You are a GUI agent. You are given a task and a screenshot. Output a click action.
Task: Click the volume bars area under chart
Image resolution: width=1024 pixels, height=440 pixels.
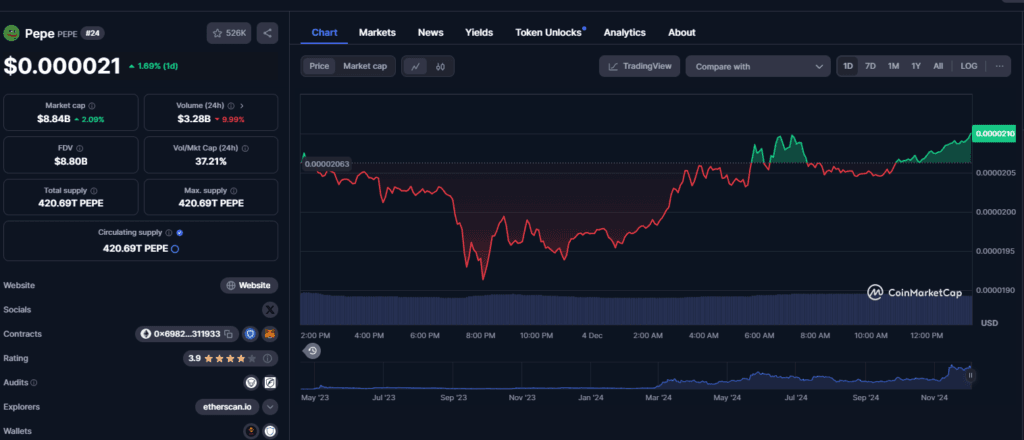(636, 309)
